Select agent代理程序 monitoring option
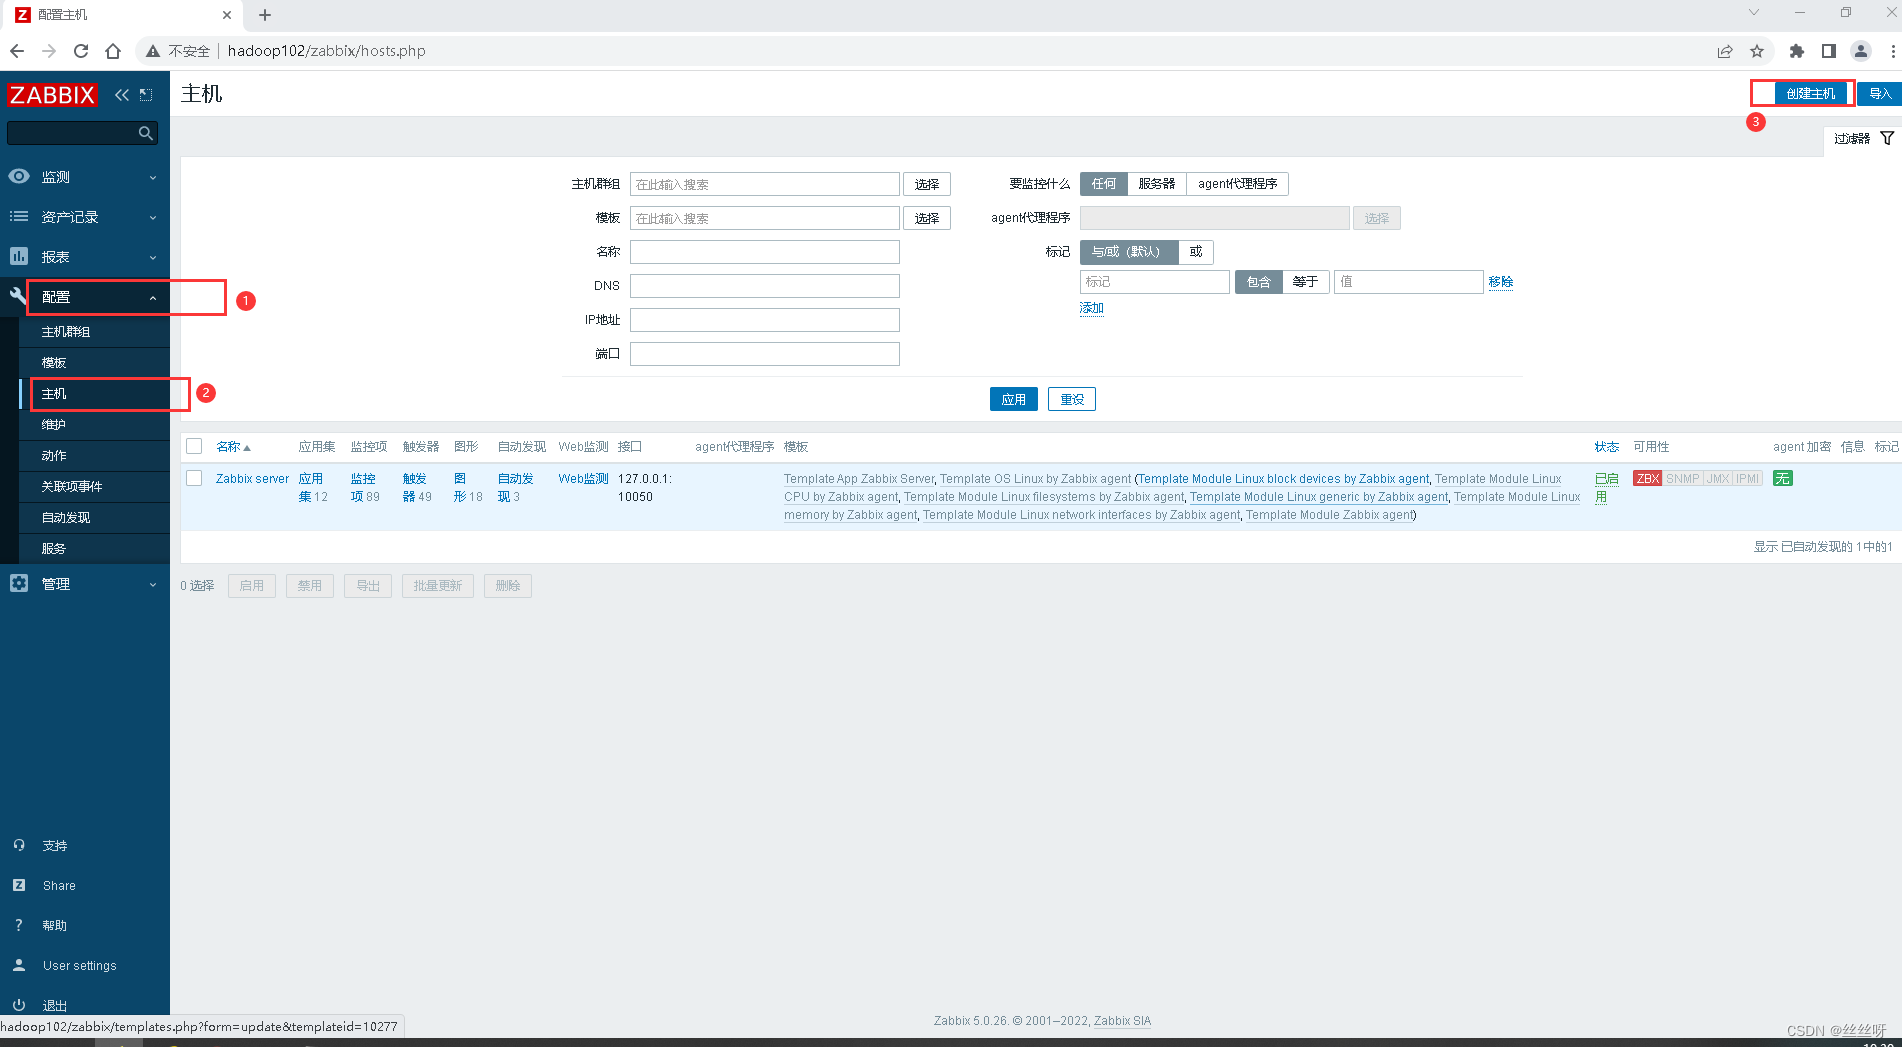 click(x=1238, y=184)
